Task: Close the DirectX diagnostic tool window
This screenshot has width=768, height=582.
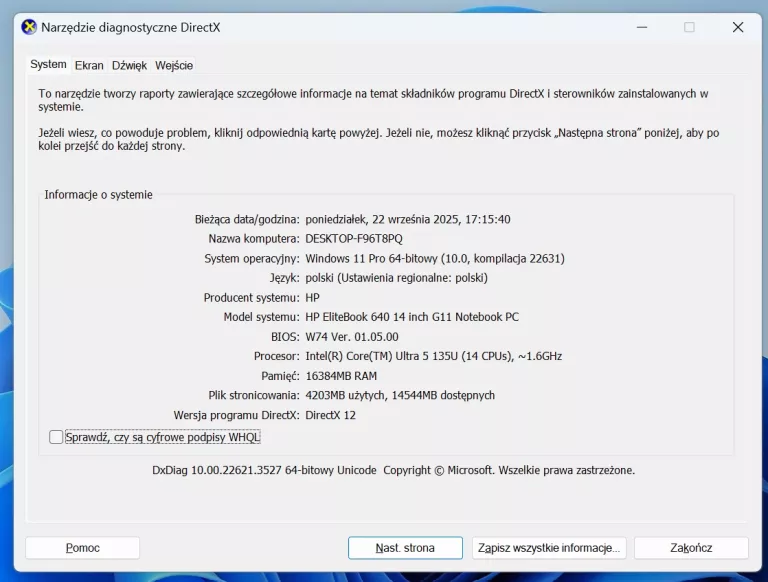Action: tap(738, 28)
